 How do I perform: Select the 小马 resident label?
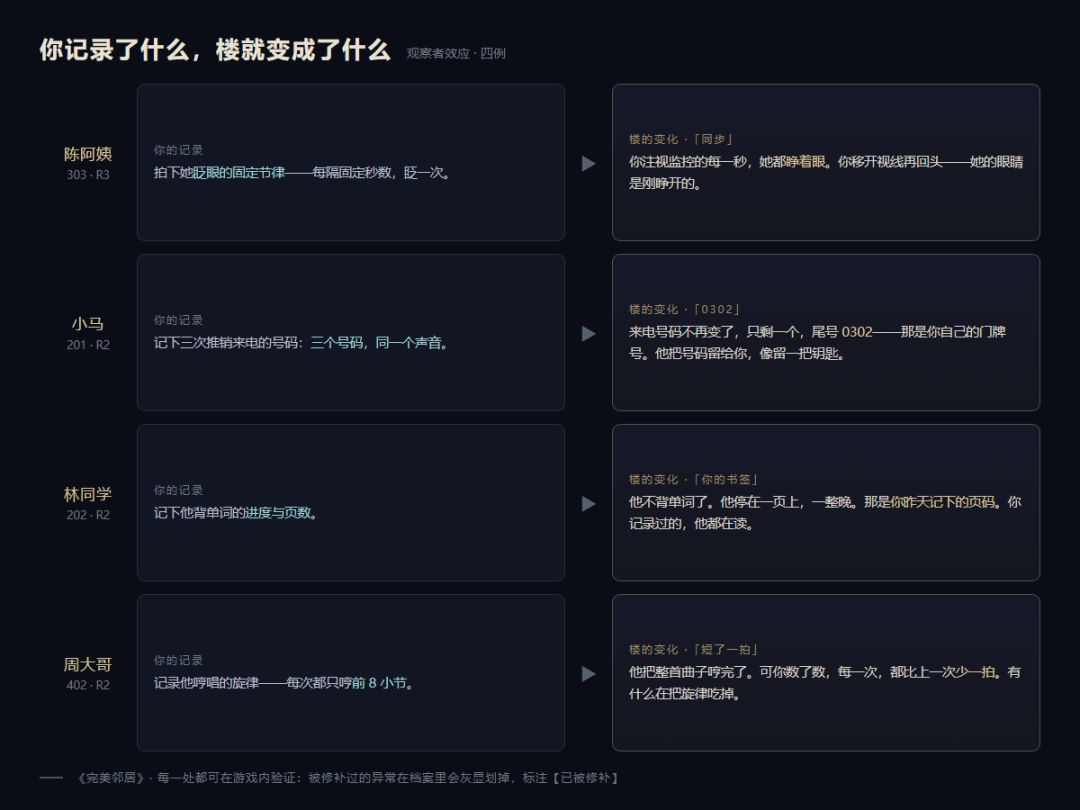[87, 324]
